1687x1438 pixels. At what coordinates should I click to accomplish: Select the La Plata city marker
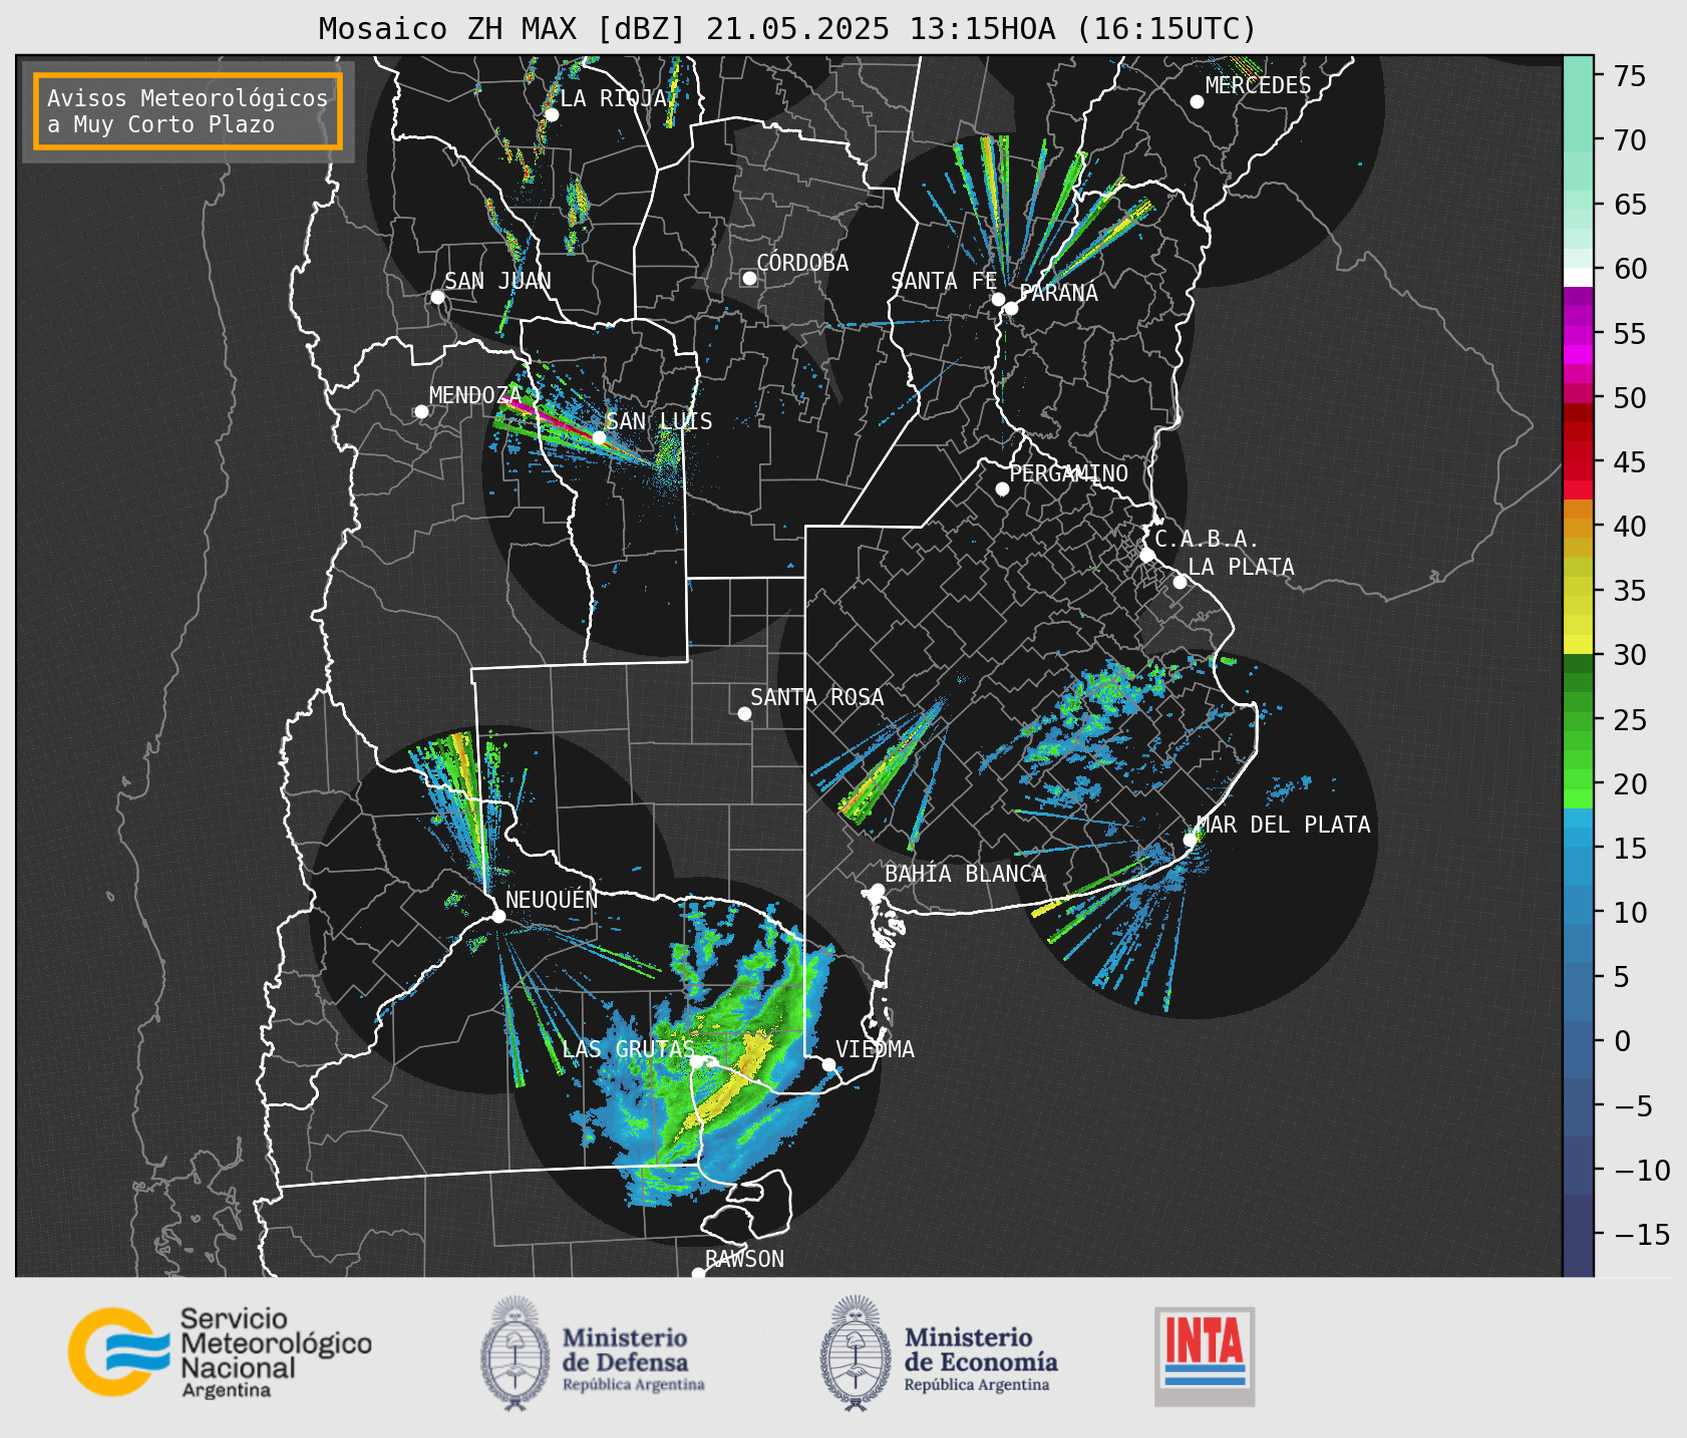click(1180, 582)
